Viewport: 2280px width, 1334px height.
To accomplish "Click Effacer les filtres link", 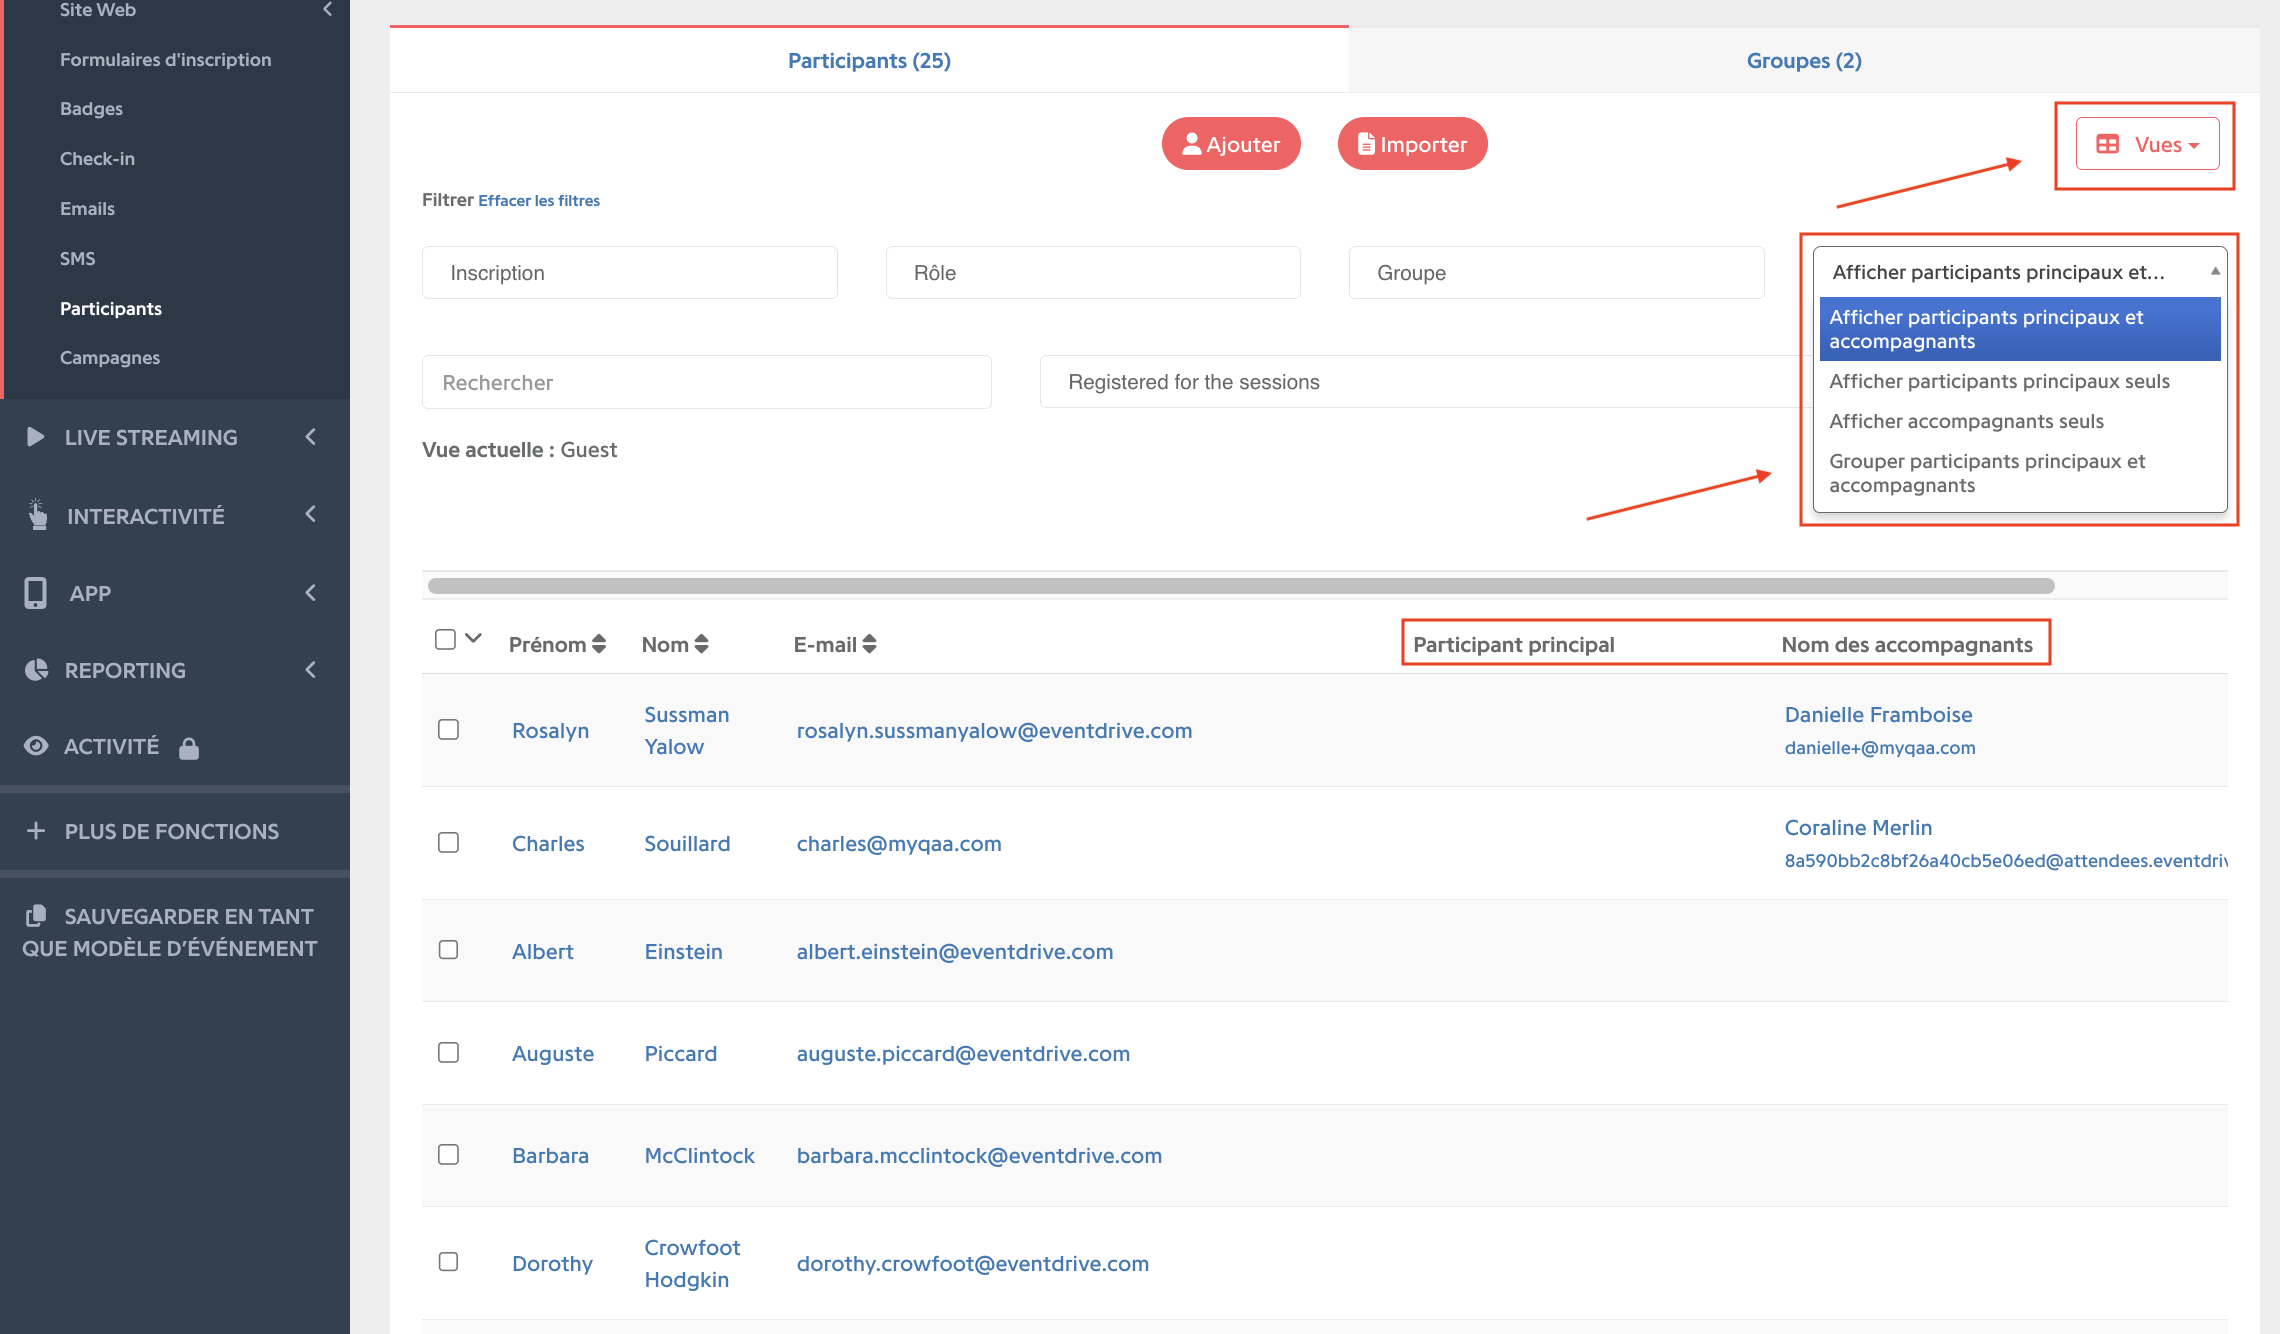I will click(539, 200).
